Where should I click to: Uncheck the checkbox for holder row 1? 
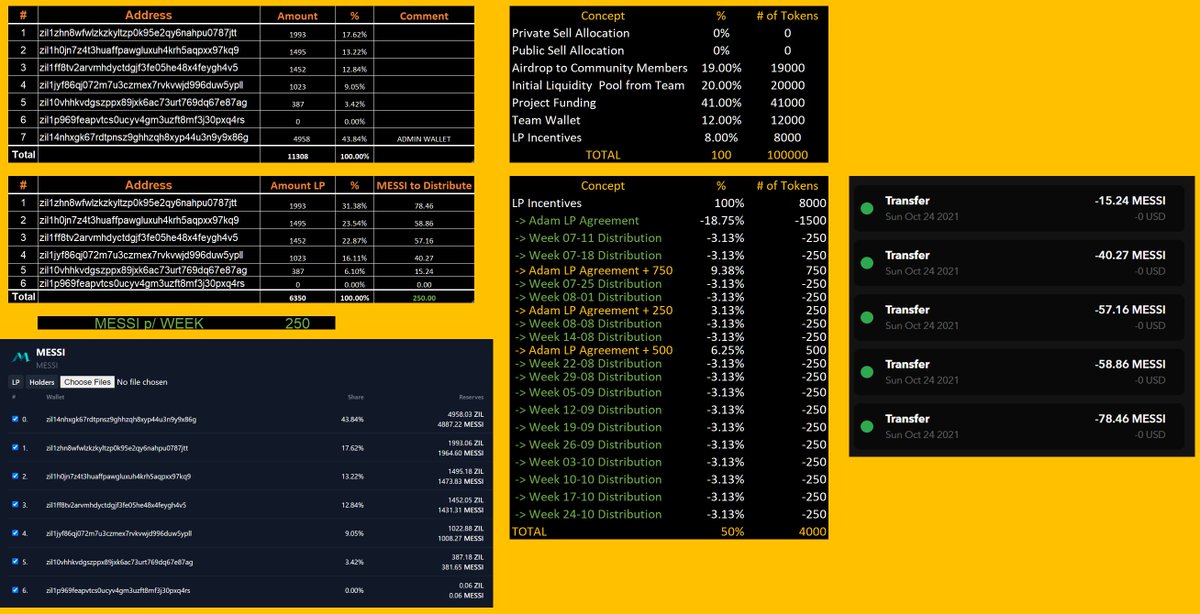(x=14, y=447)
